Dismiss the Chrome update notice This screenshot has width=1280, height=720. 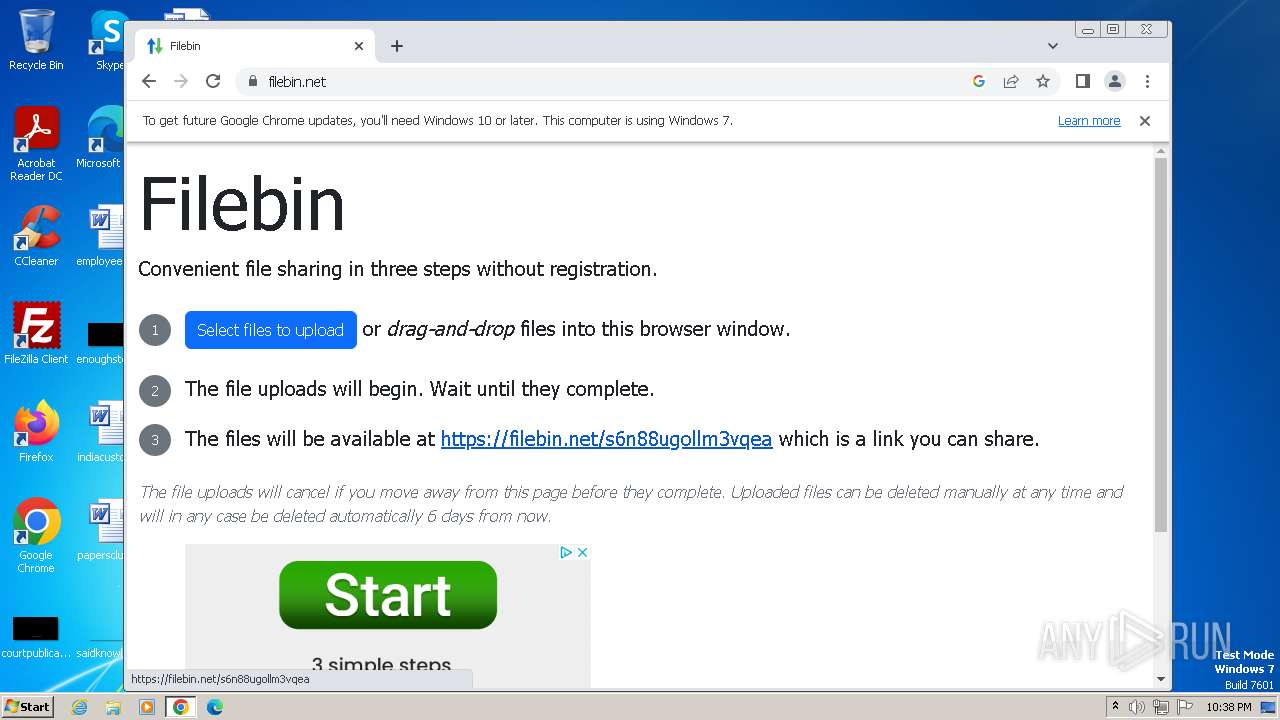coord(1145,121)
